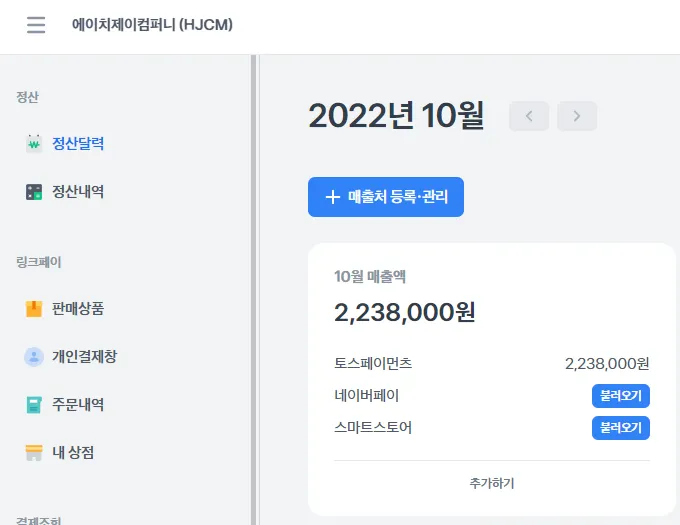Screen dimensions: 680x525
Task: Navigate to 주문내역 page
Action: (78, 405)
